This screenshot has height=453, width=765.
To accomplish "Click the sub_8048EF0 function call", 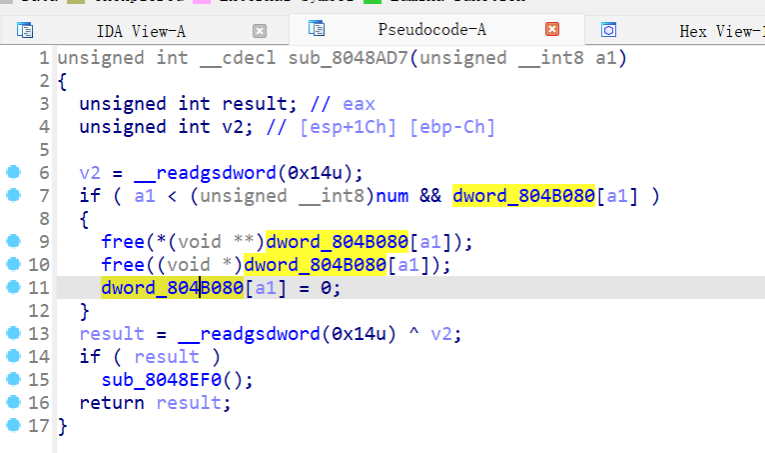I will [x=167, y=380].
